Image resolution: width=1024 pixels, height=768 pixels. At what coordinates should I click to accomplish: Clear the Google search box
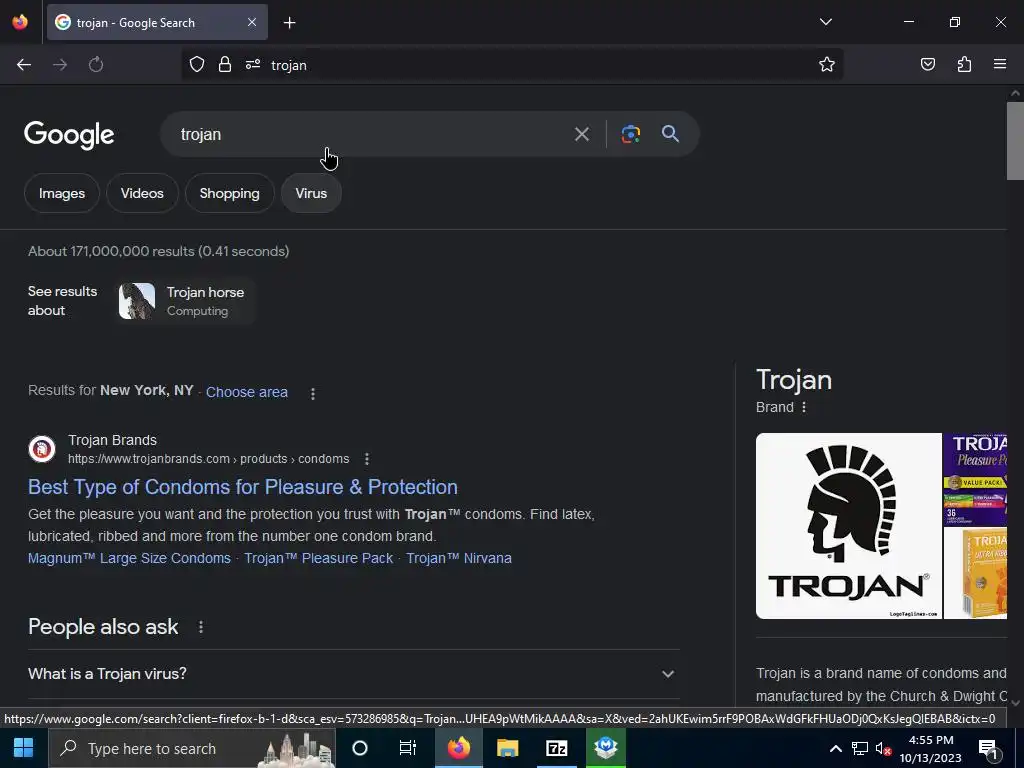click(581, 135)
